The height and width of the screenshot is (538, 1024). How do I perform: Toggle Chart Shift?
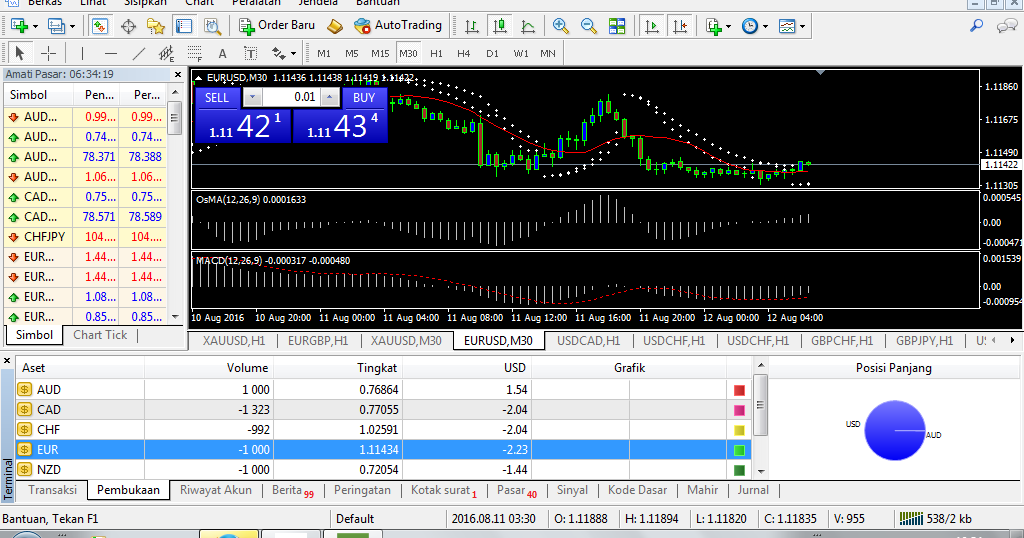point(680,26)
